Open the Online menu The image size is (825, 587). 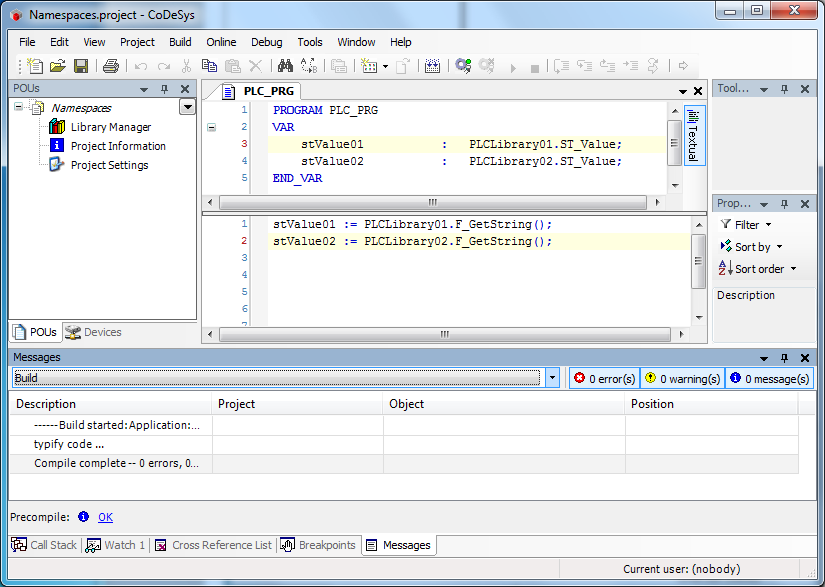click(221, 42)
